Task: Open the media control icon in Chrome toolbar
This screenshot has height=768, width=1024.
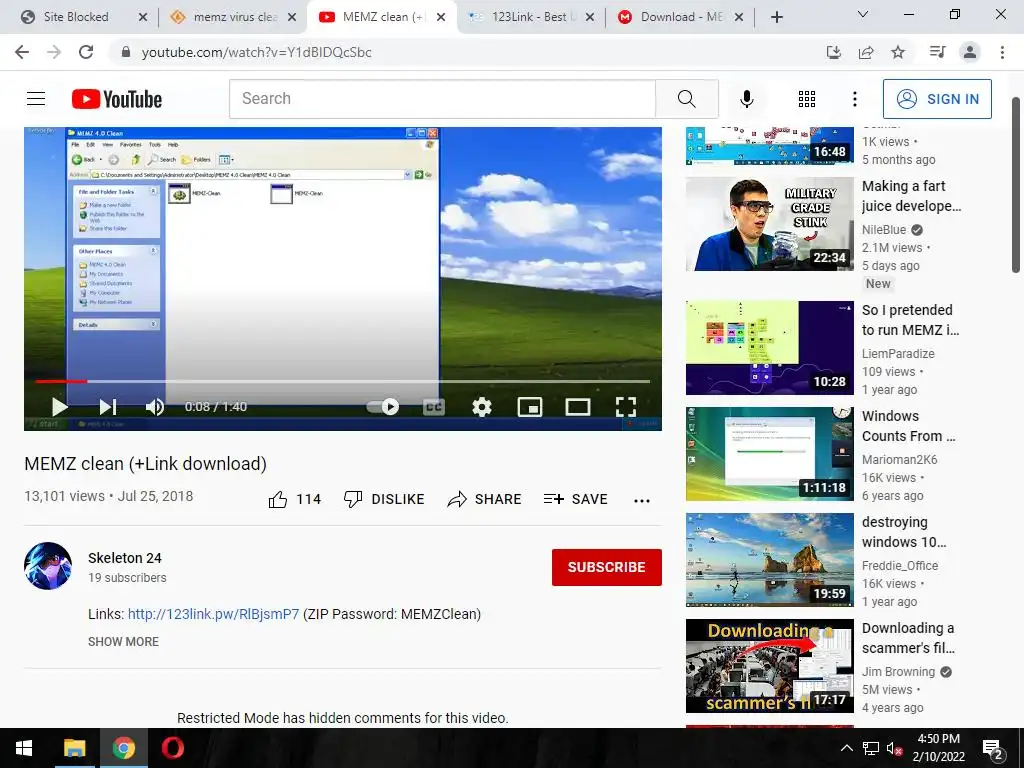Action: [x=937, y=52]
